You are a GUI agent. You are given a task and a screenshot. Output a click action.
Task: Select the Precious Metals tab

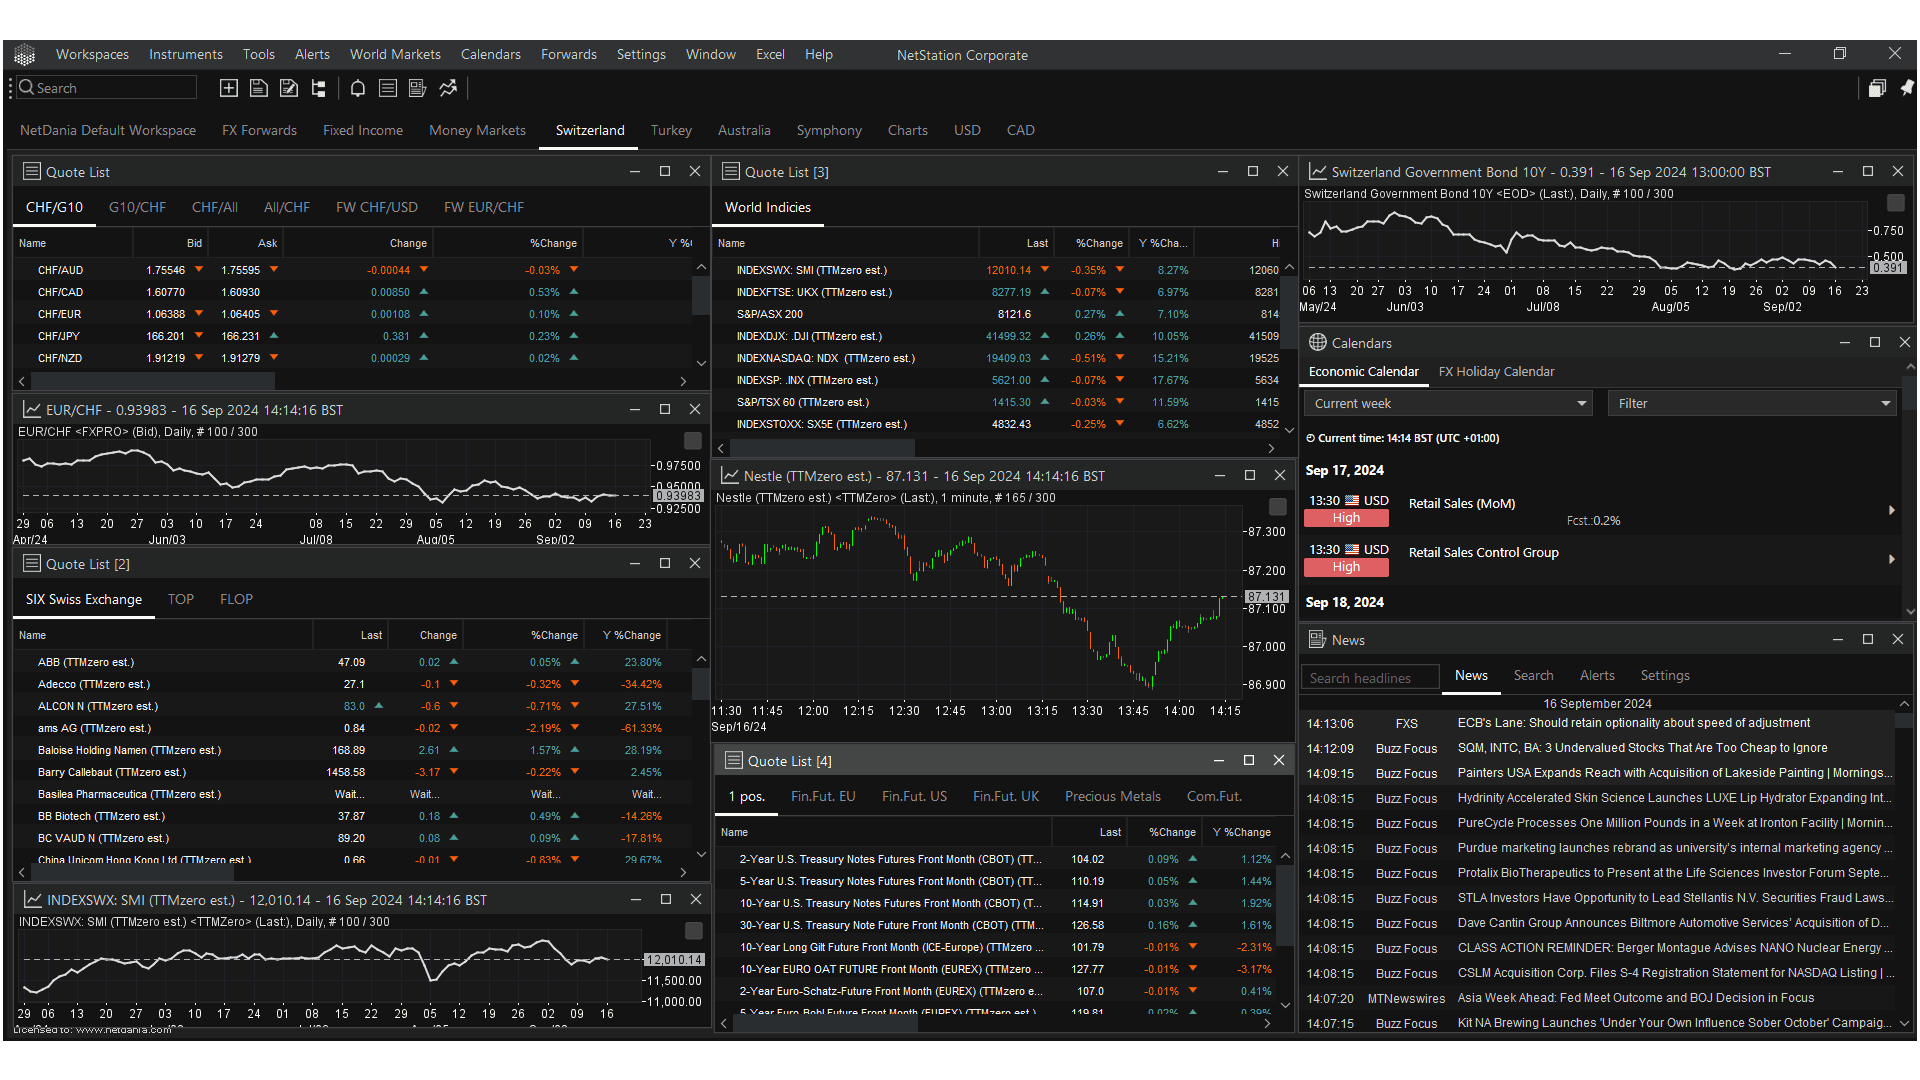click(x=1113, y=796)
